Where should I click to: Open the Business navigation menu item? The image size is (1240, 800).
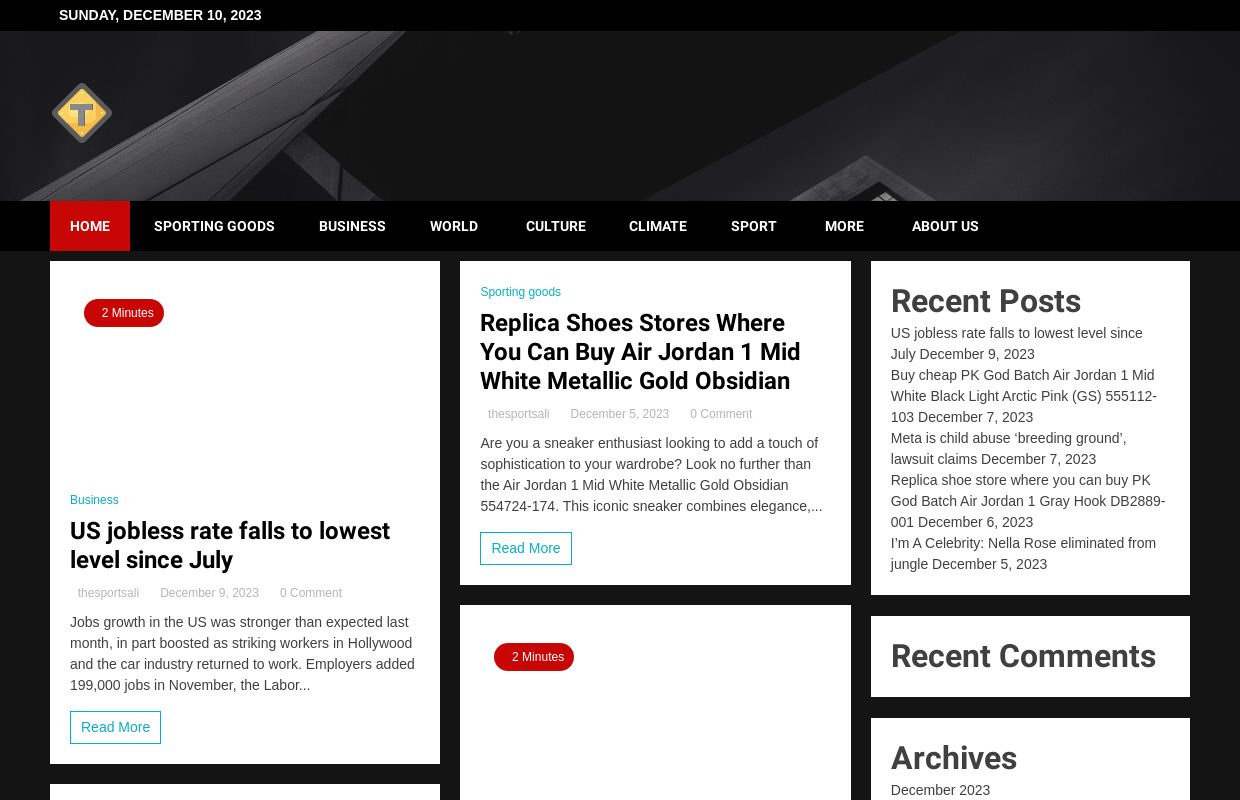click(x=352, y=226)
